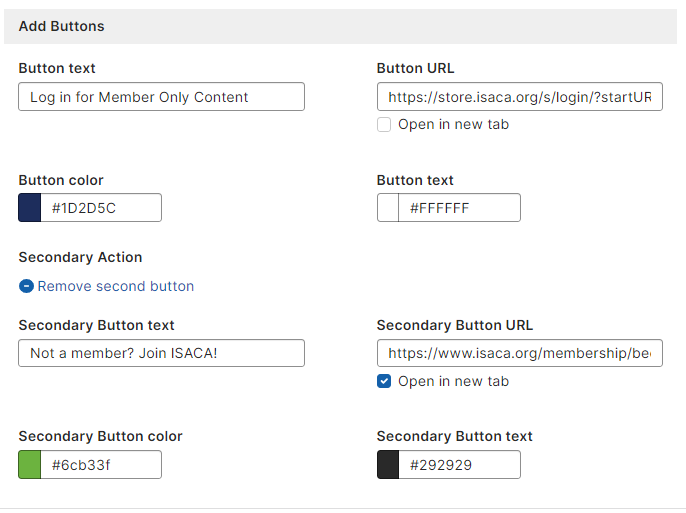Click the Secondary Action heading
This screenshot has height=513, width=686.
[80, 257]
